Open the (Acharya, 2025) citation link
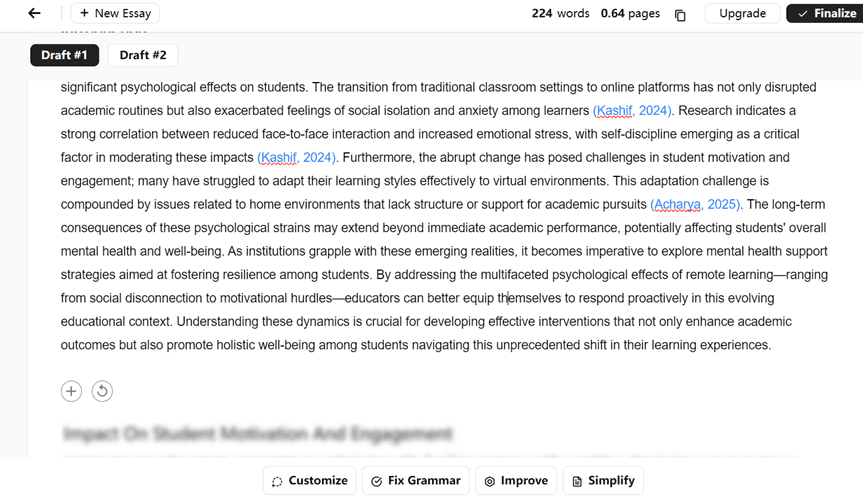The image size is (863, 495). (695, 205)
